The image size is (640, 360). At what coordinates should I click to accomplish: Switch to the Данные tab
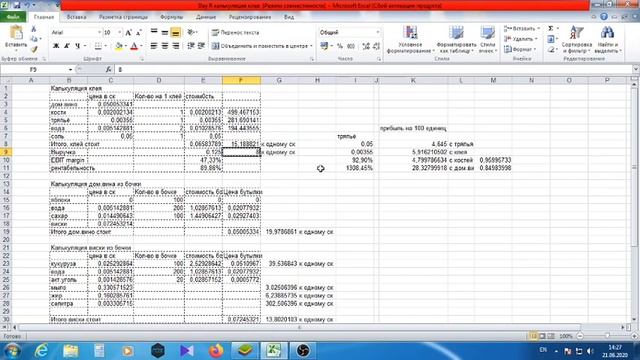tap(206, 17)
